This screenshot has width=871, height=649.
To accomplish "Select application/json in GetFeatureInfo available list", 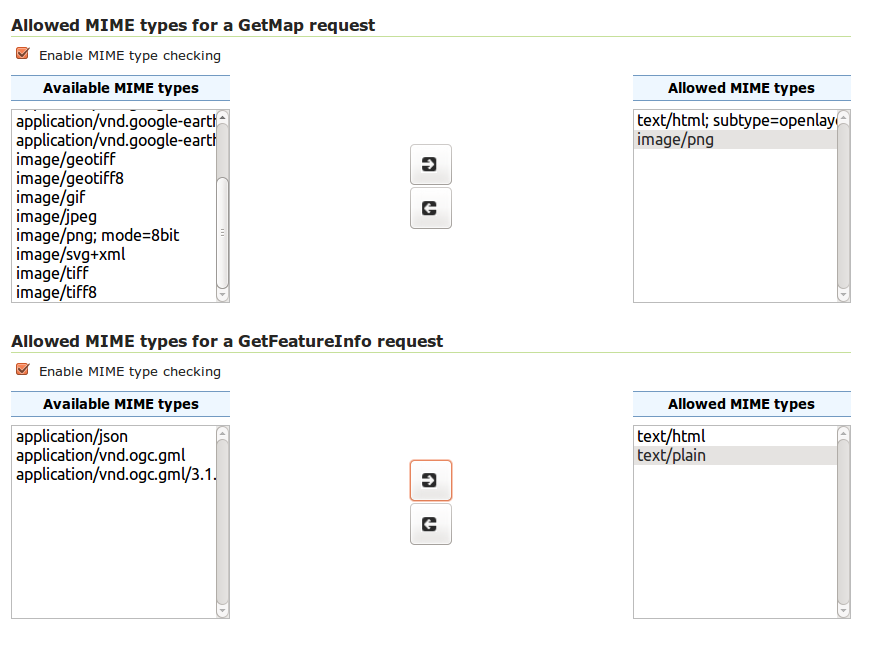I will 73,436.
